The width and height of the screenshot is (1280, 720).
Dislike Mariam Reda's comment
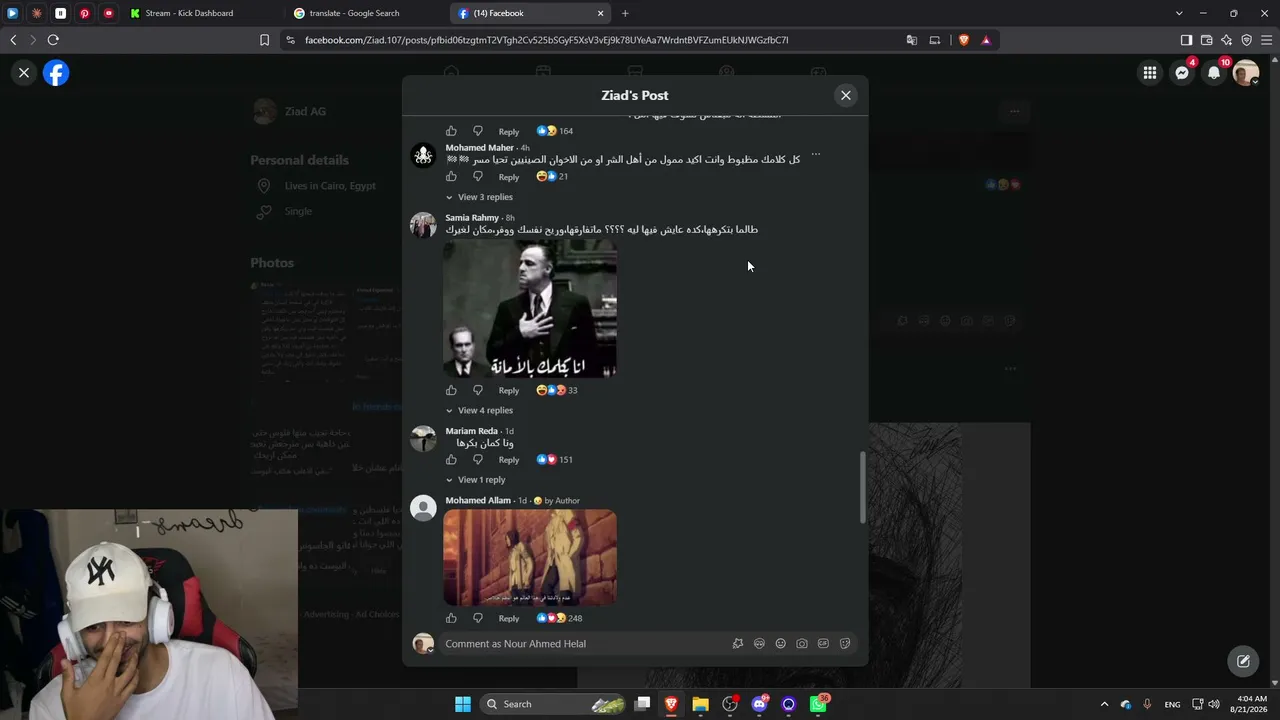(477, 460)
